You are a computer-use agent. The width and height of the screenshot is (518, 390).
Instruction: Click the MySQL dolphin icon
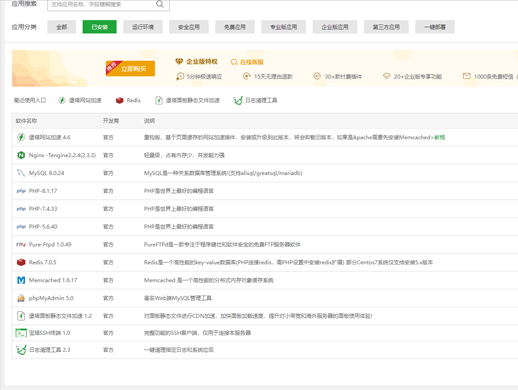pyautogui.click(x=21, y=173)
